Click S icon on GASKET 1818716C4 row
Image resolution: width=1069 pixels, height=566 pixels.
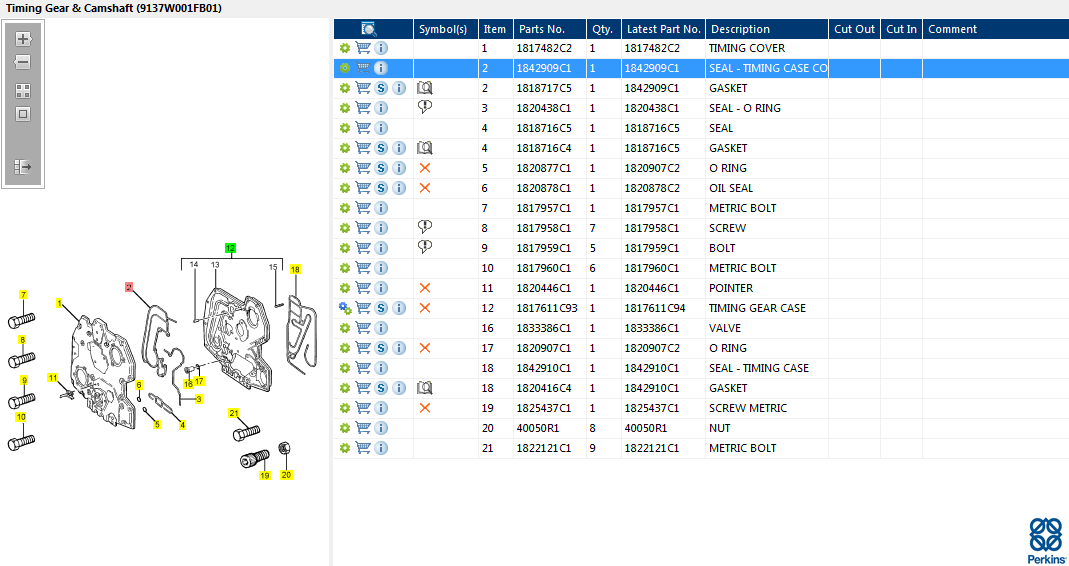(x=381, y=148)
